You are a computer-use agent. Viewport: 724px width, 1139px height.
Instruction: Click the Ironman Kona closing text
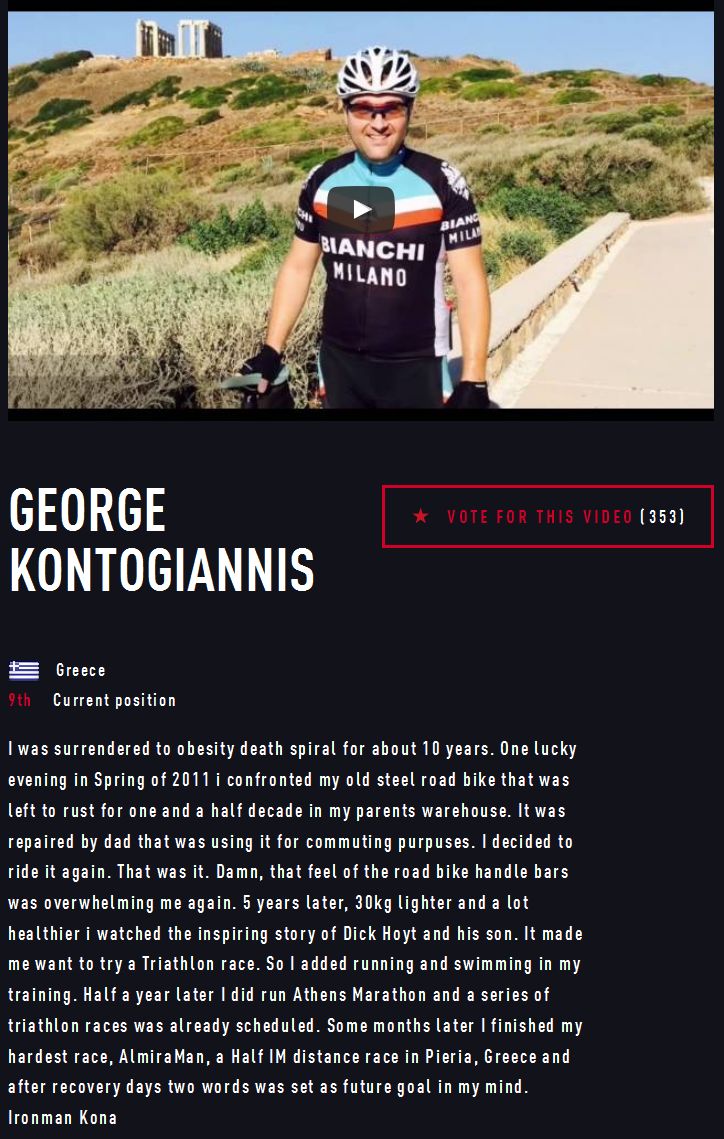pyautogui.click(x=62, y=1117)
